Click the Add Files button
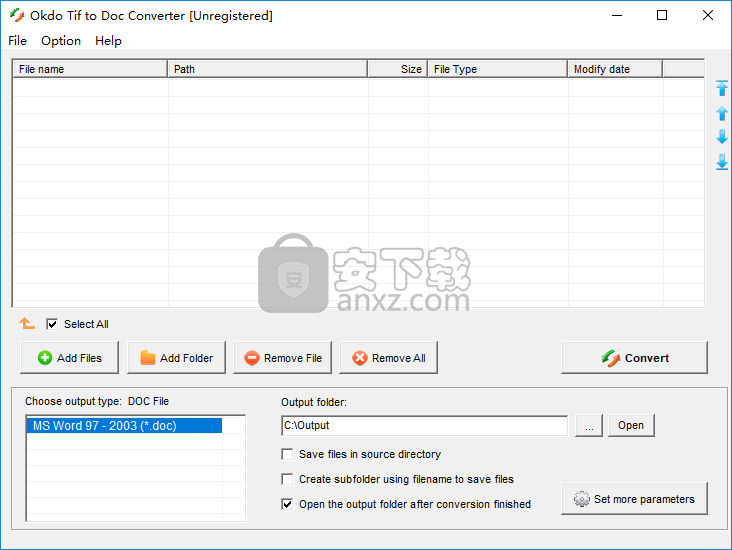732x550 pixels. click(x=70, y=358)
